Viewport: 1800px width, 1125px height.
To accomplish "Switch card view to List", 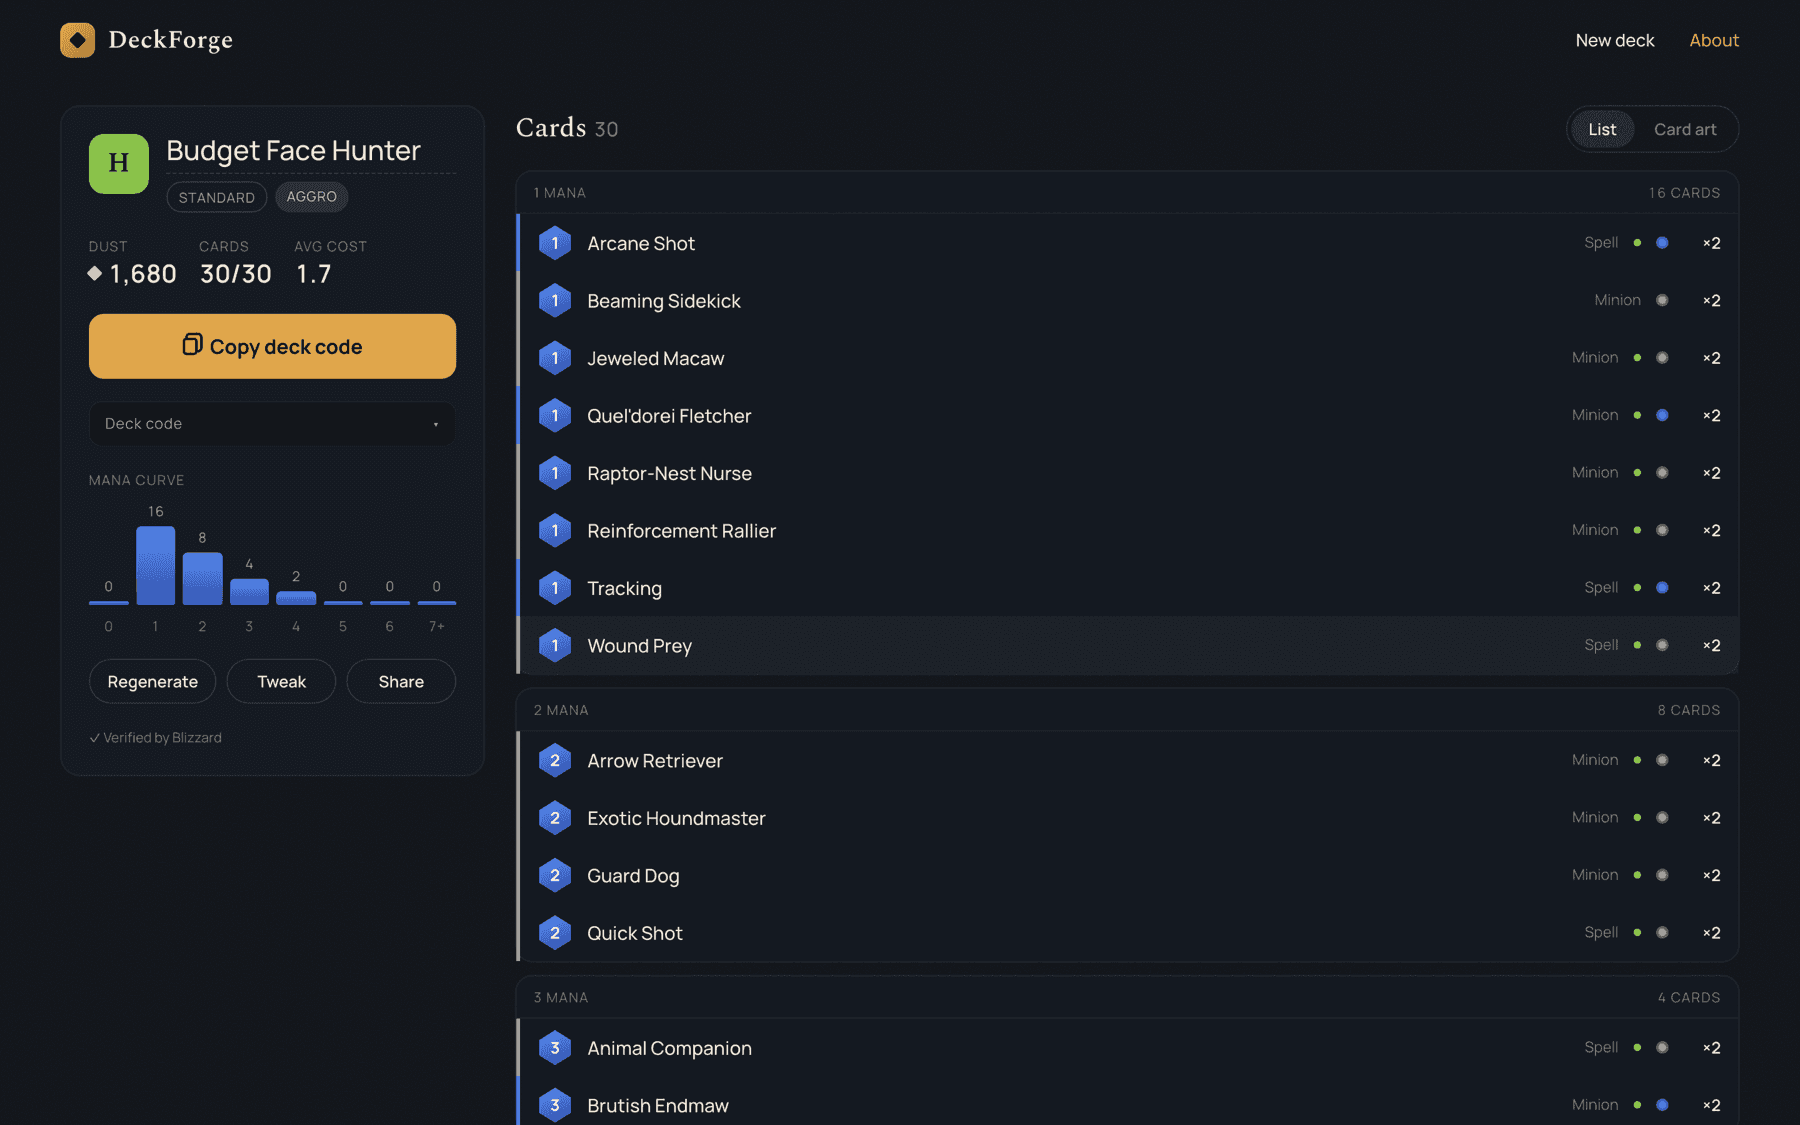I will tap(1602, 129).
